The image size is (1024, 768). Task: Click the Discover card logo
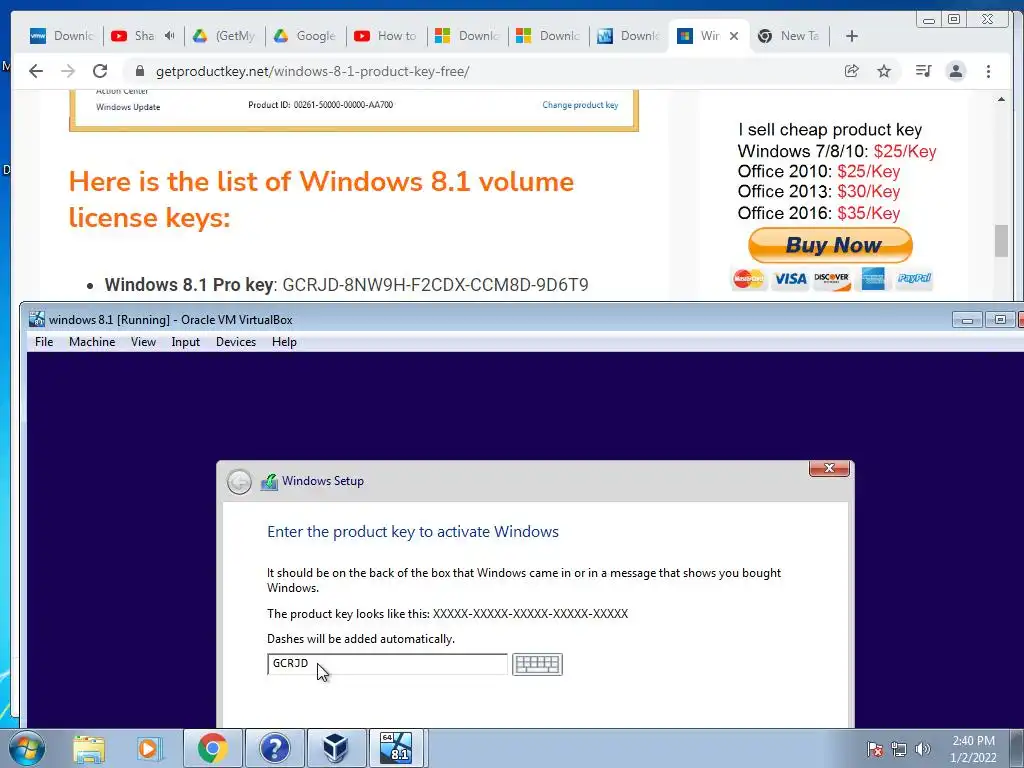tap(831, 279)
